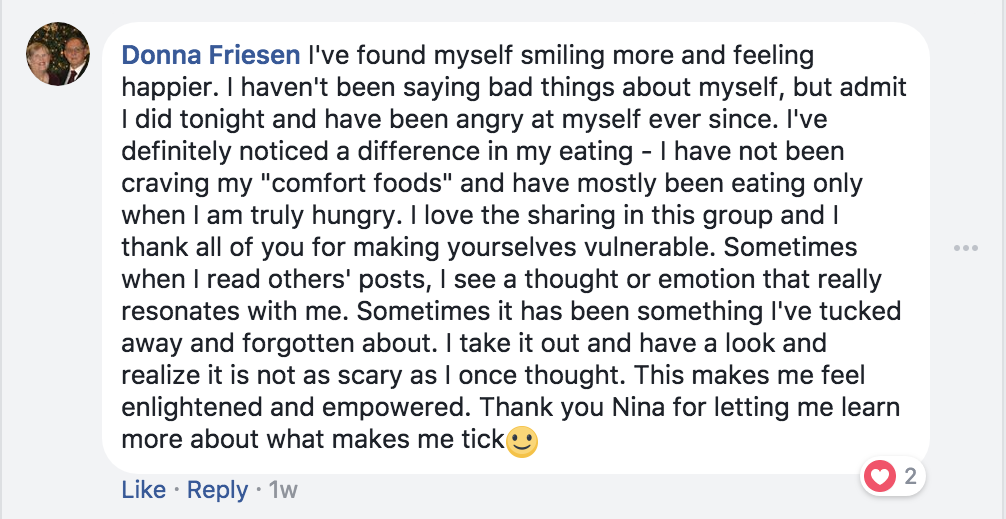This screenshot has height=519, width=1006.
Task: Open the 1w timestamp permalink
Action: click(x=283, y=491)
